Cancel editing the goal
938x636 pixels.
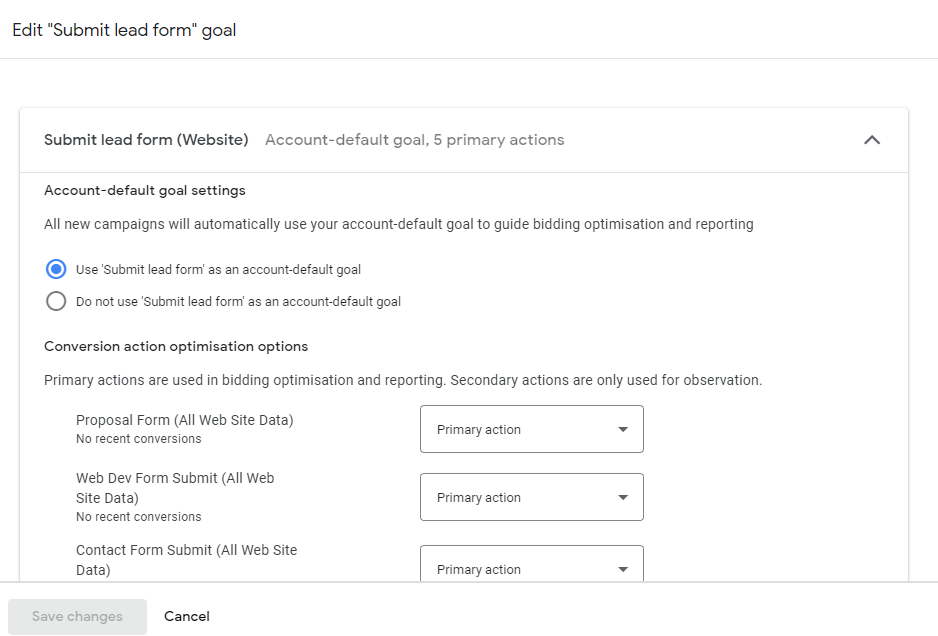pos(187,616)
